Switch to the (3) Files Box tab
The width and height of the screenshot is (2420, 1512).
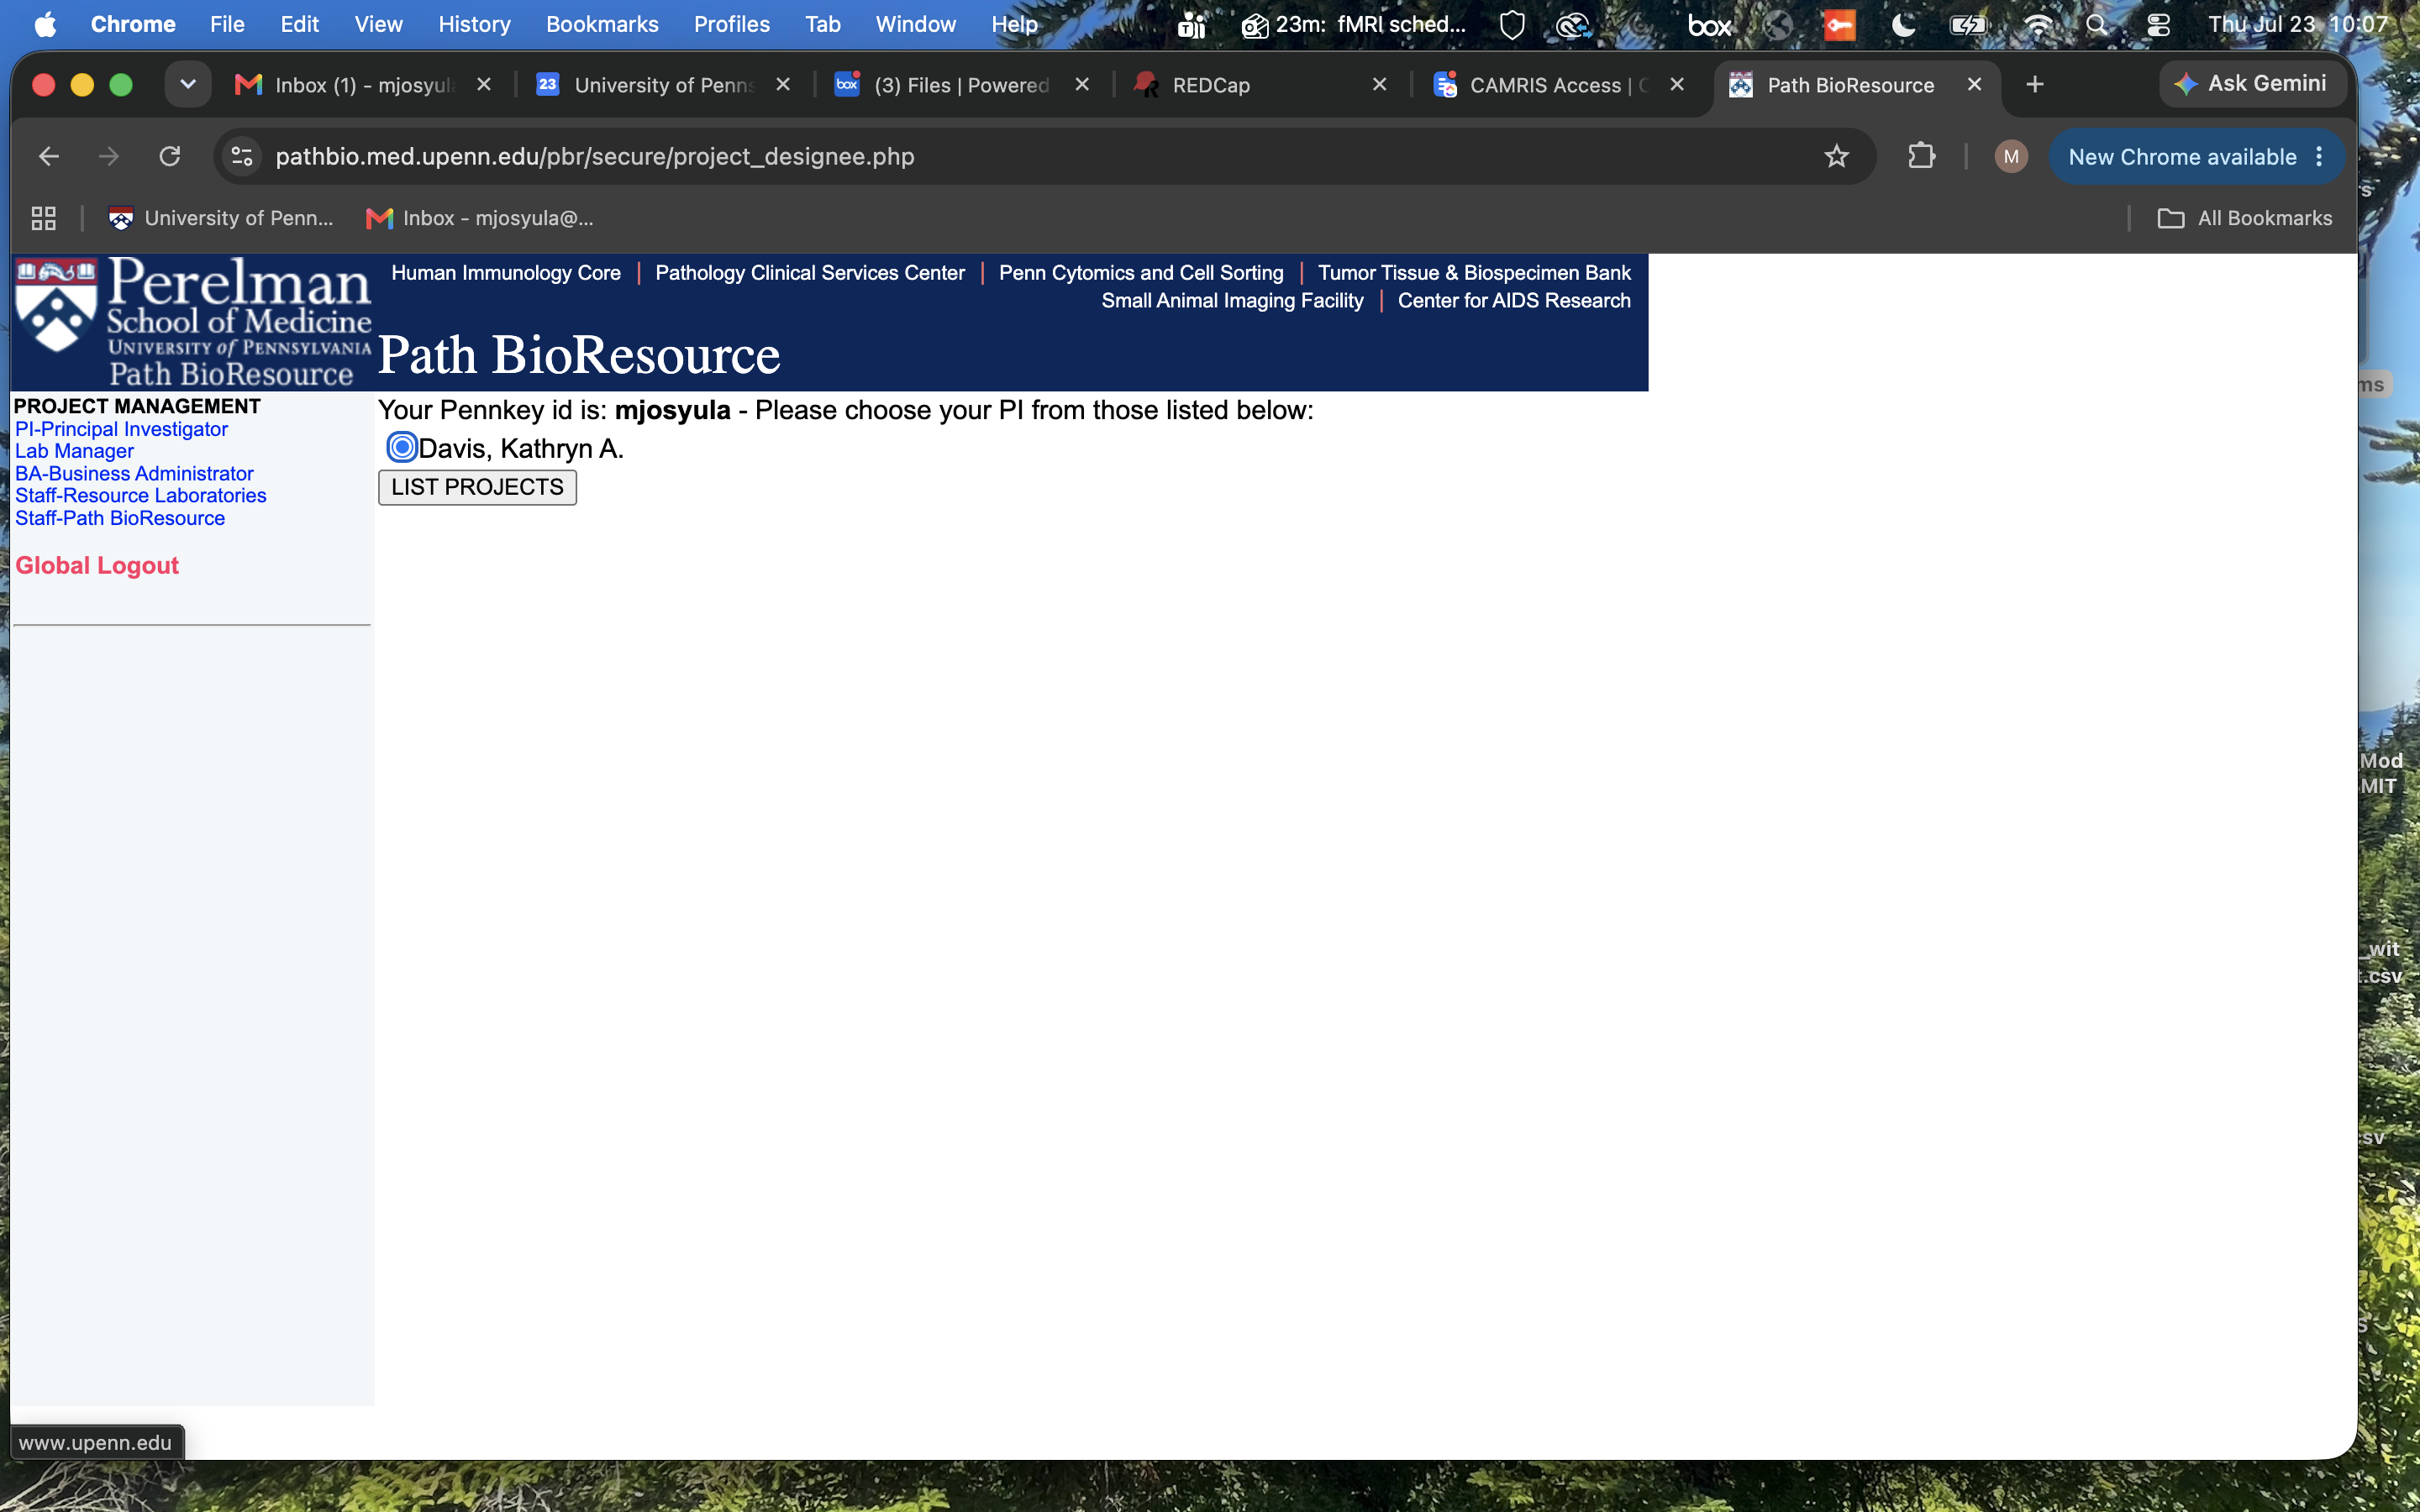(962, 85)
